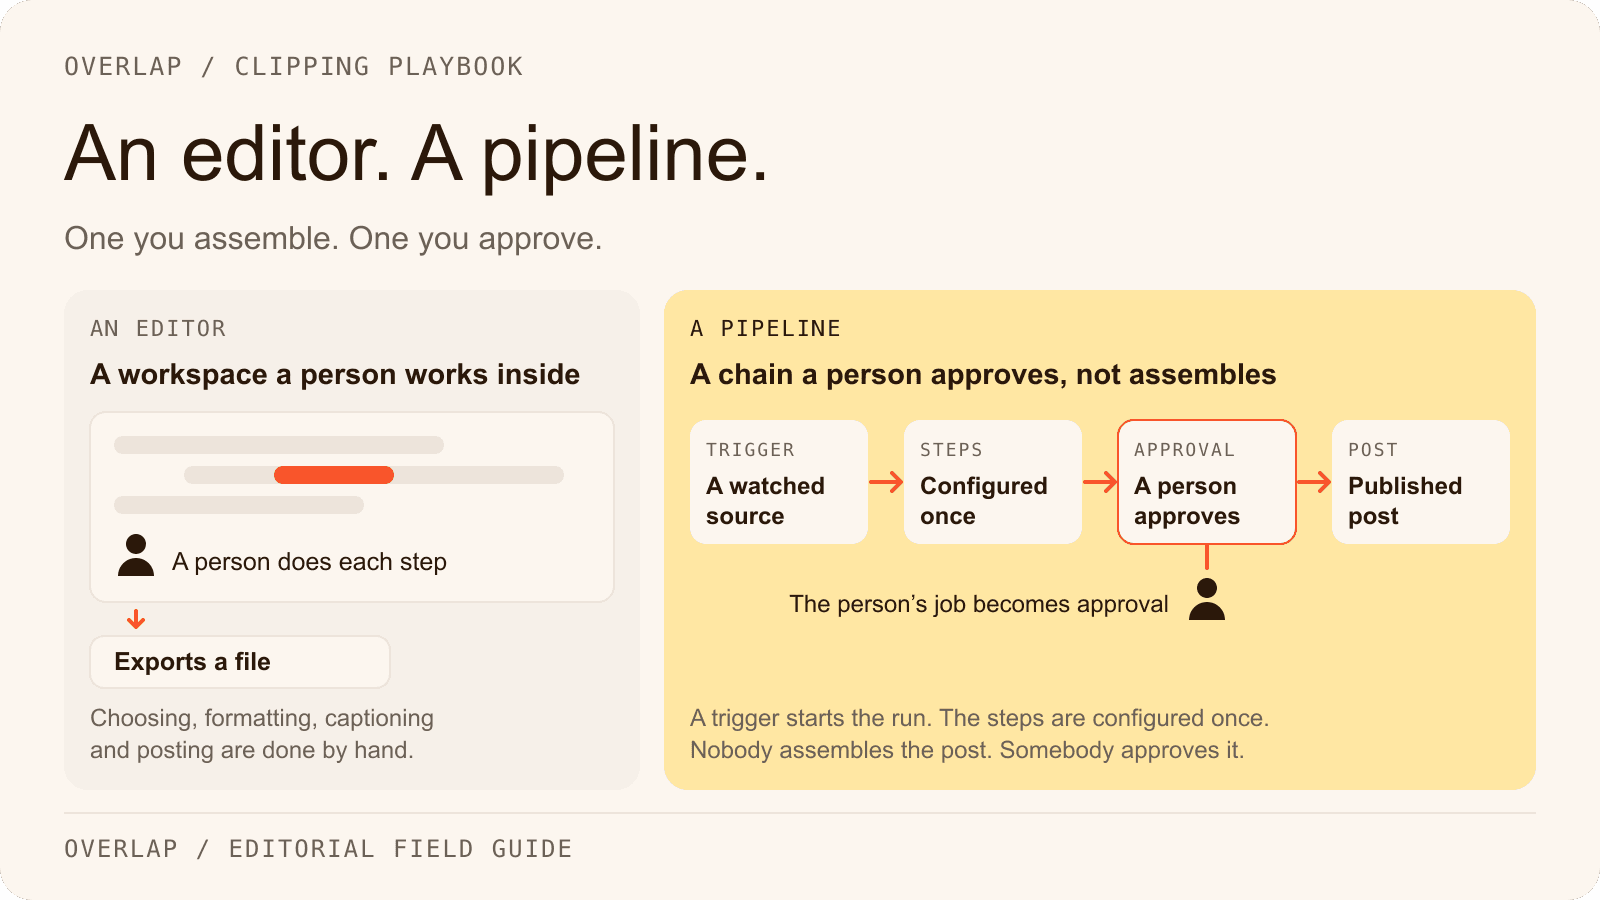Click the arrow between Trigger and Steps cards
The width and height of the screenshot is (1600, 900).
[x=886, y=482]
